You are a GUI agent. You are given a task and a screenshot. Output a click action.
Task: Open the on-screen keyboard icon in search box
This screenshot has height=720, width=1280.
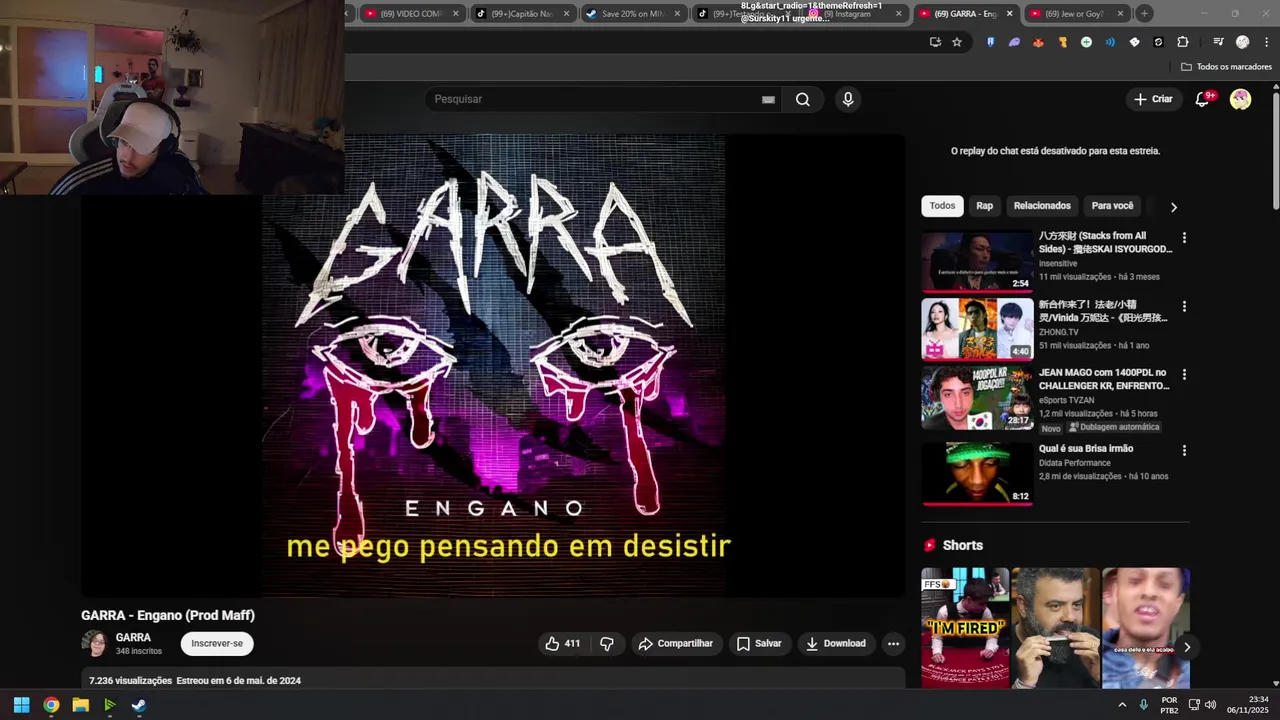click(x=768, y=99)
